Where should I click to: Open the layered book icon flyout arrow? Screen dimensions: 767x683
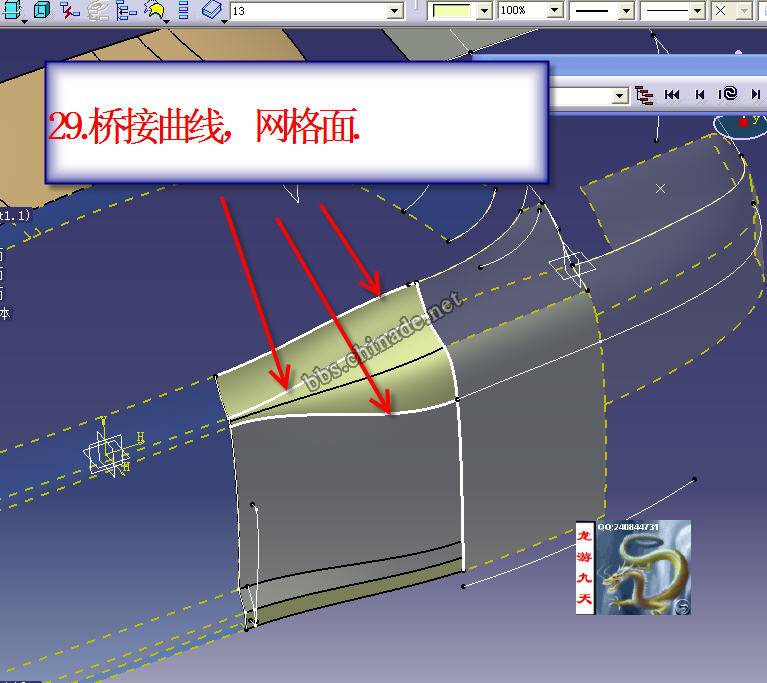(224, 21)
